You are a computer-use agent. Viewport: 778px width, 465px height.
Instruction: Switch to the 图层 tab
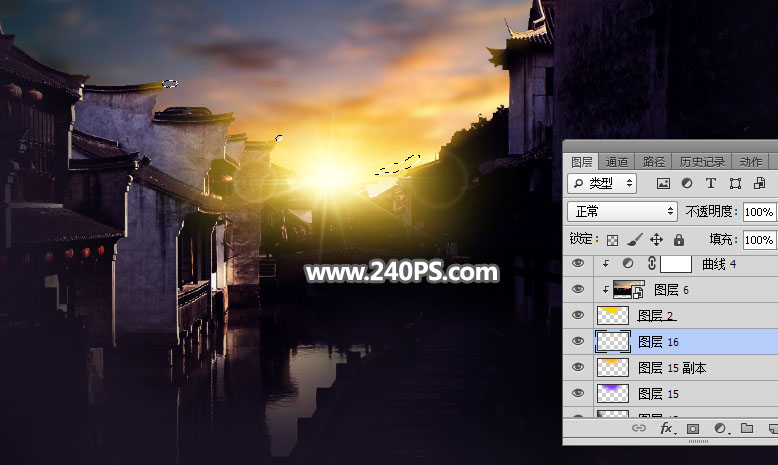pos(581,162)
